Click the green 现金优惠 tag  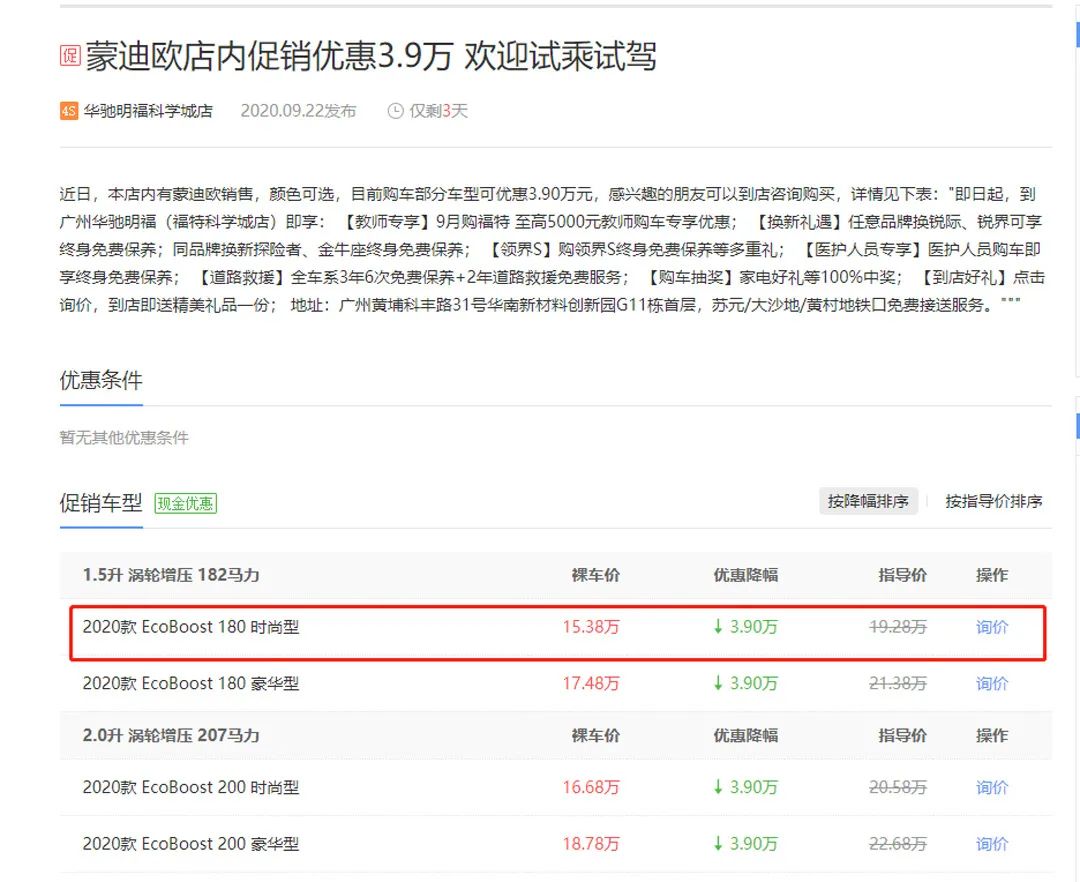pos(184,505)
